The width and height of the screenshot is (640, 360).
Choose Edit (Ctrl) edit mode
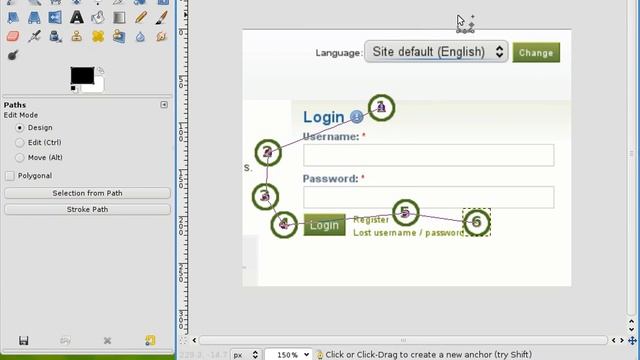pos(38,142)
